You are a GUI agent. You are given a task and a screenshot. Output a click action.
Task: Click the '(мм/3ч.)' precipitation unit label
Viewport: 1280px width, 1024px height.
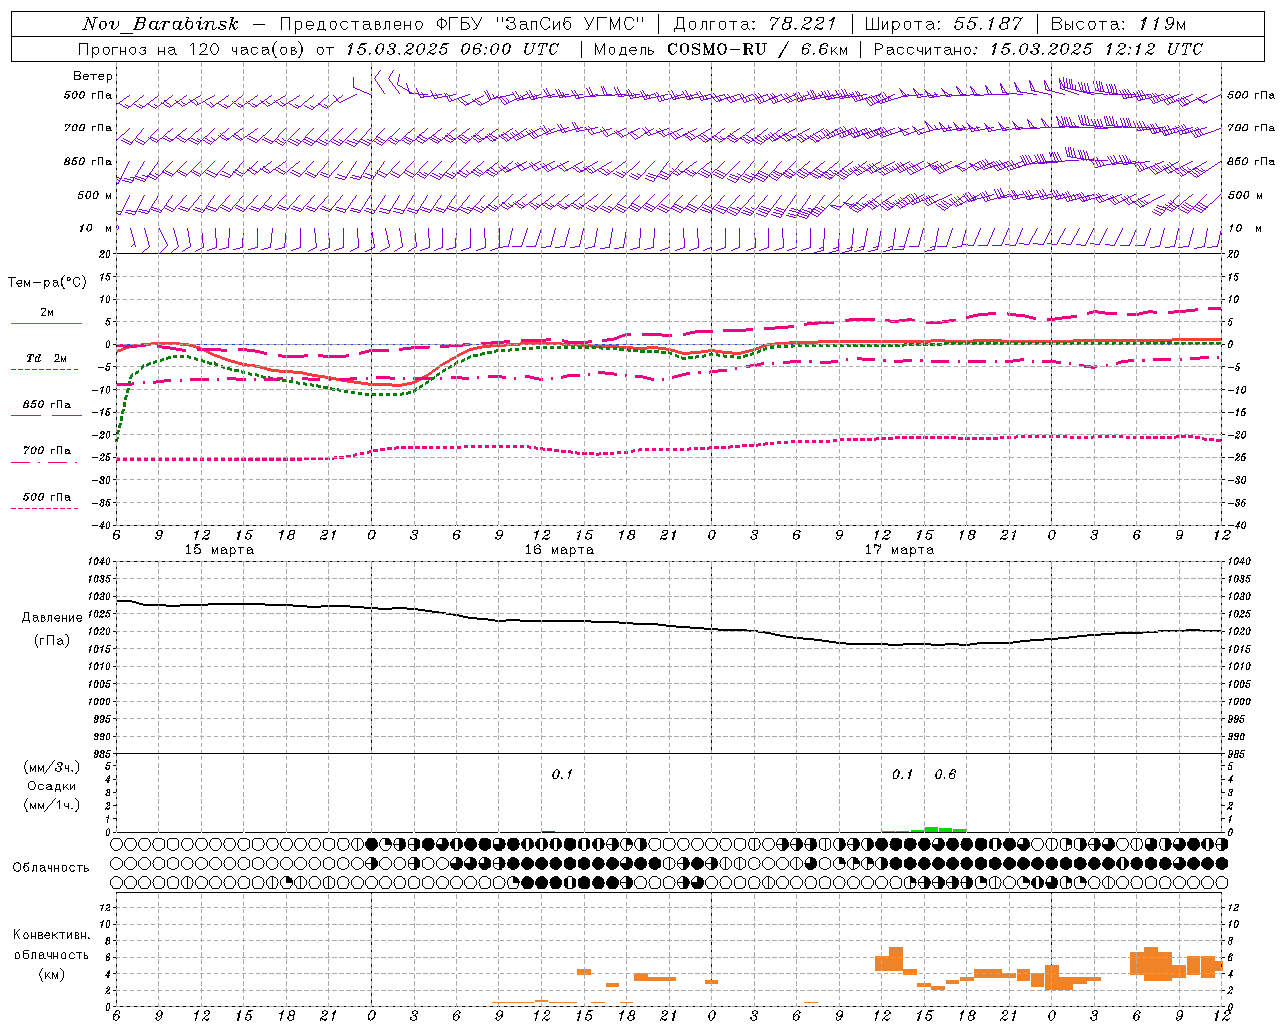(x=52, y=768)
